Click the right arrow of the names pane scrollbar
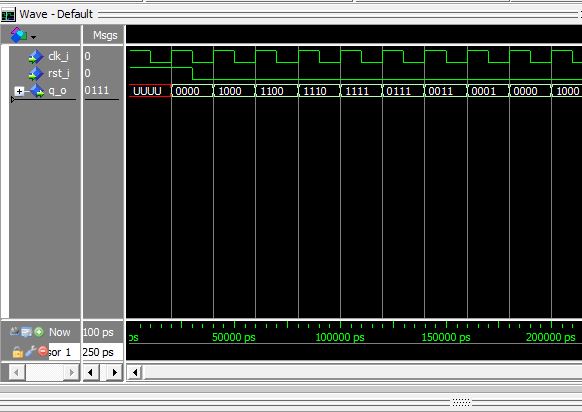This screenshot has height=412, width=582. [71, 372]
